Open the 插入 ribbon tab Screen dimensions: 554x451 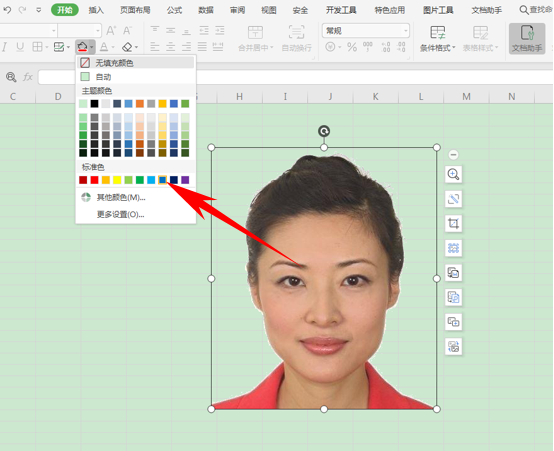pos(96,10)
